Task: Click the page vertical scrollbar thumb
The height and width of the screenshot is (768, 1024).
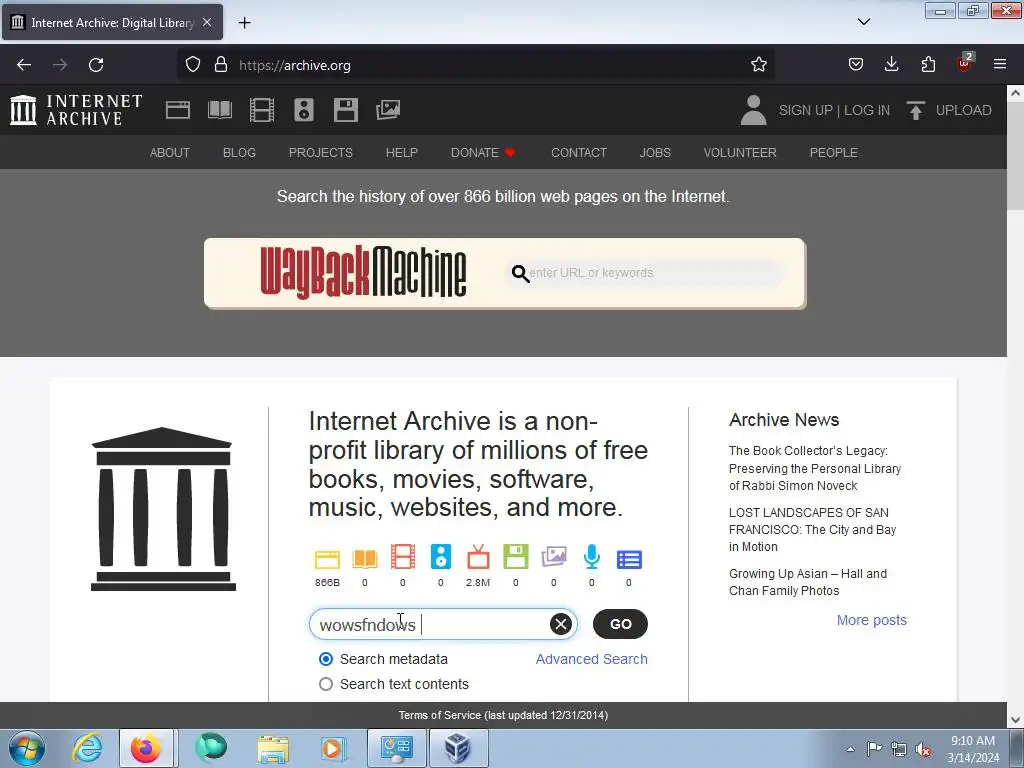Action: click(1015, 155)
